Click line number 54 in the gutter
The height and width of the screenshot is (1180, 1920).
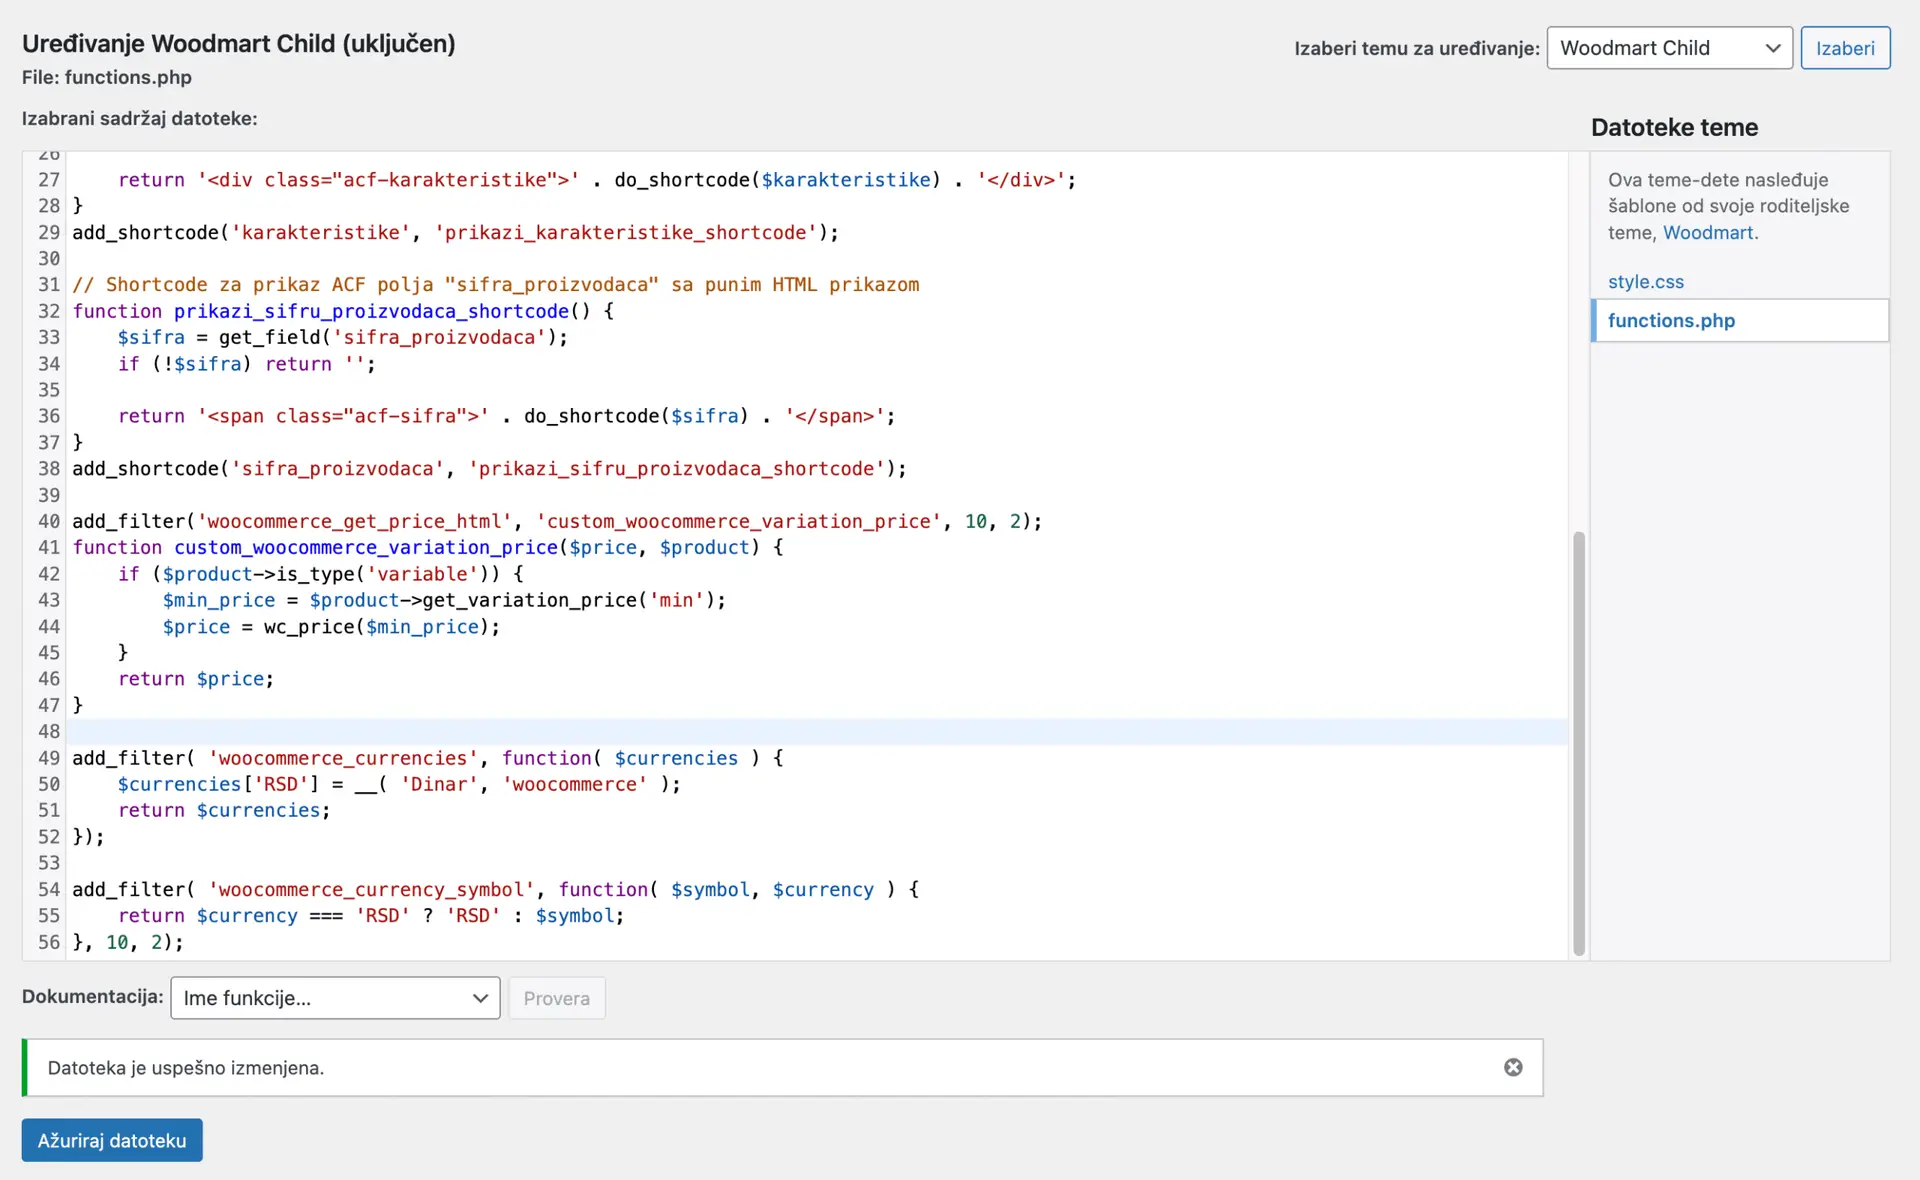(x=49, y=889)
